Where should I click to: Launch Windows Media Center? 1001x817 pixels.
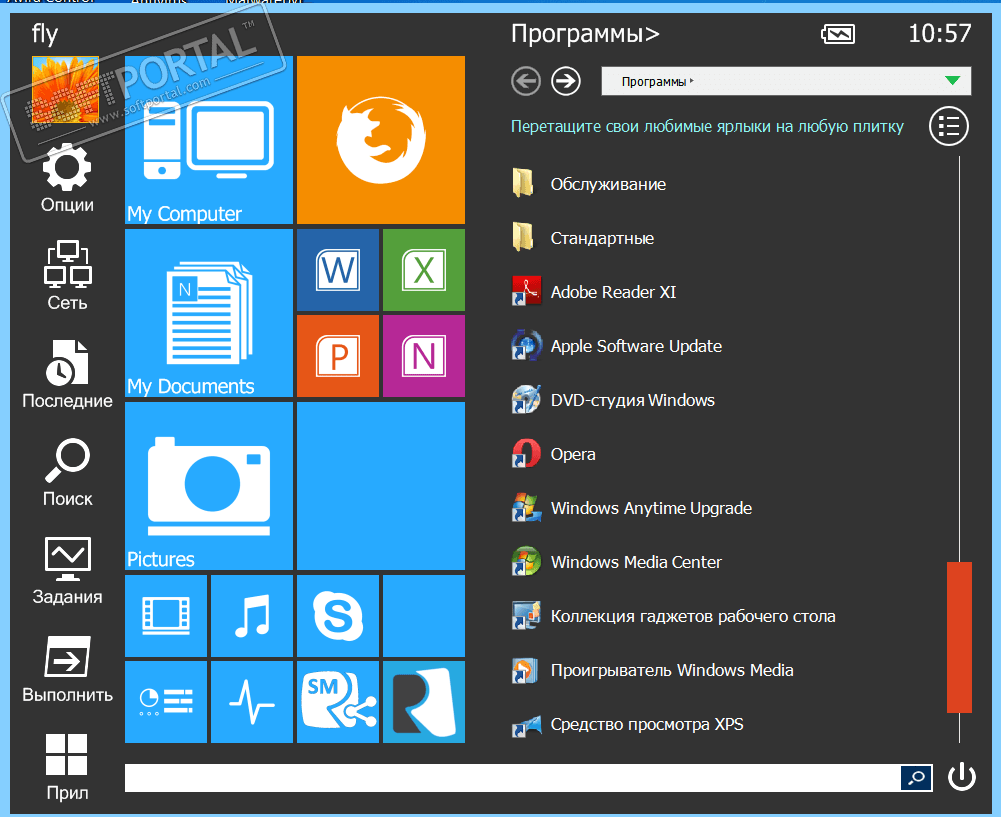click(x=617, y=562)
